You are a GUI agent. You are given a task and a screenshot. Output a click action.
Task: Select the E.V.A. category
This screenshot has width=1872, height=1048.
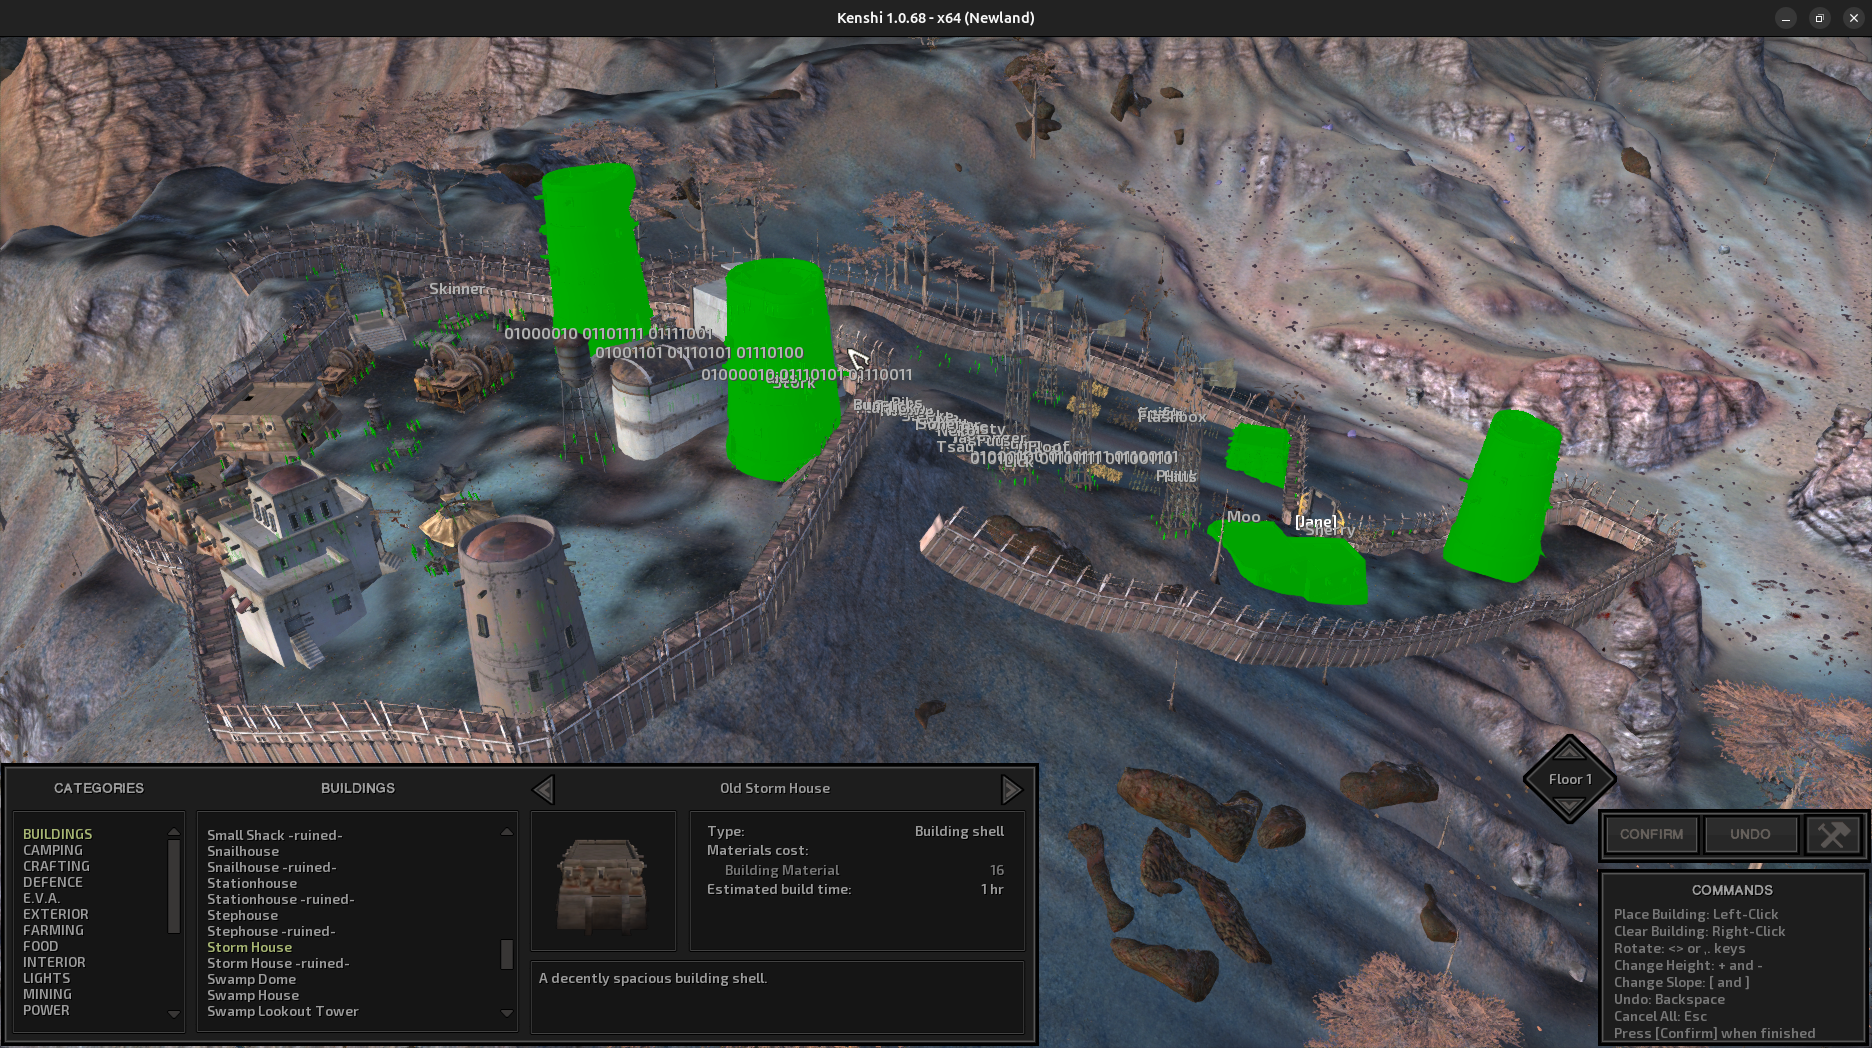[42, 898]
